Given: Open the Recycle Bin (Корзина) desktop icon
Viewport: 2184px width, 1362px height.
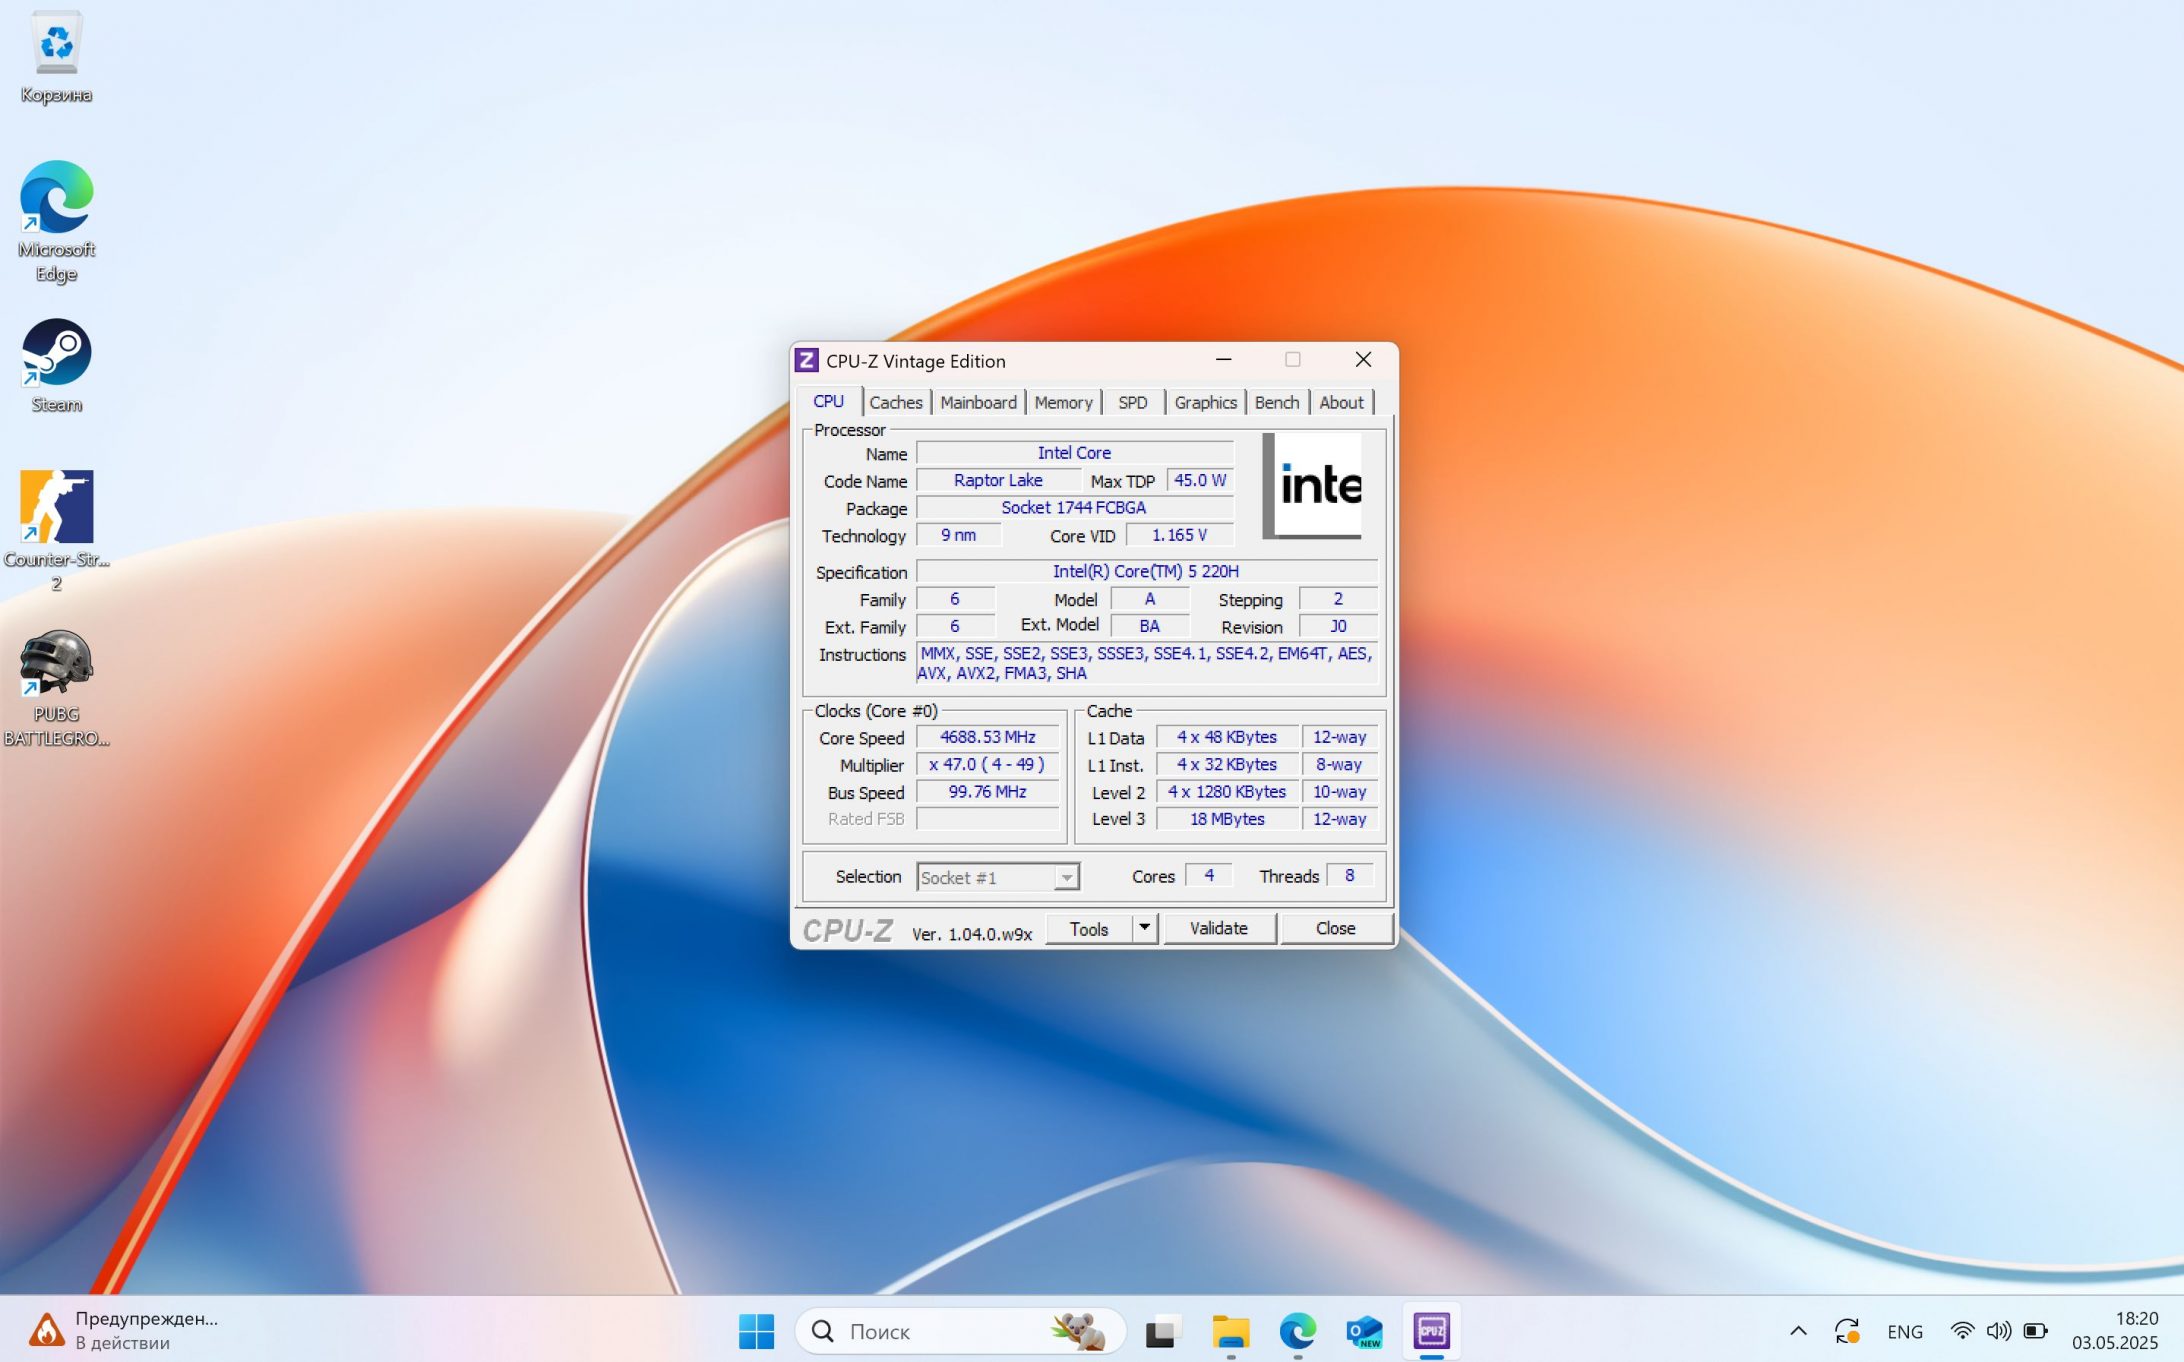Looking at the screenshot, I should click(56, 57).
